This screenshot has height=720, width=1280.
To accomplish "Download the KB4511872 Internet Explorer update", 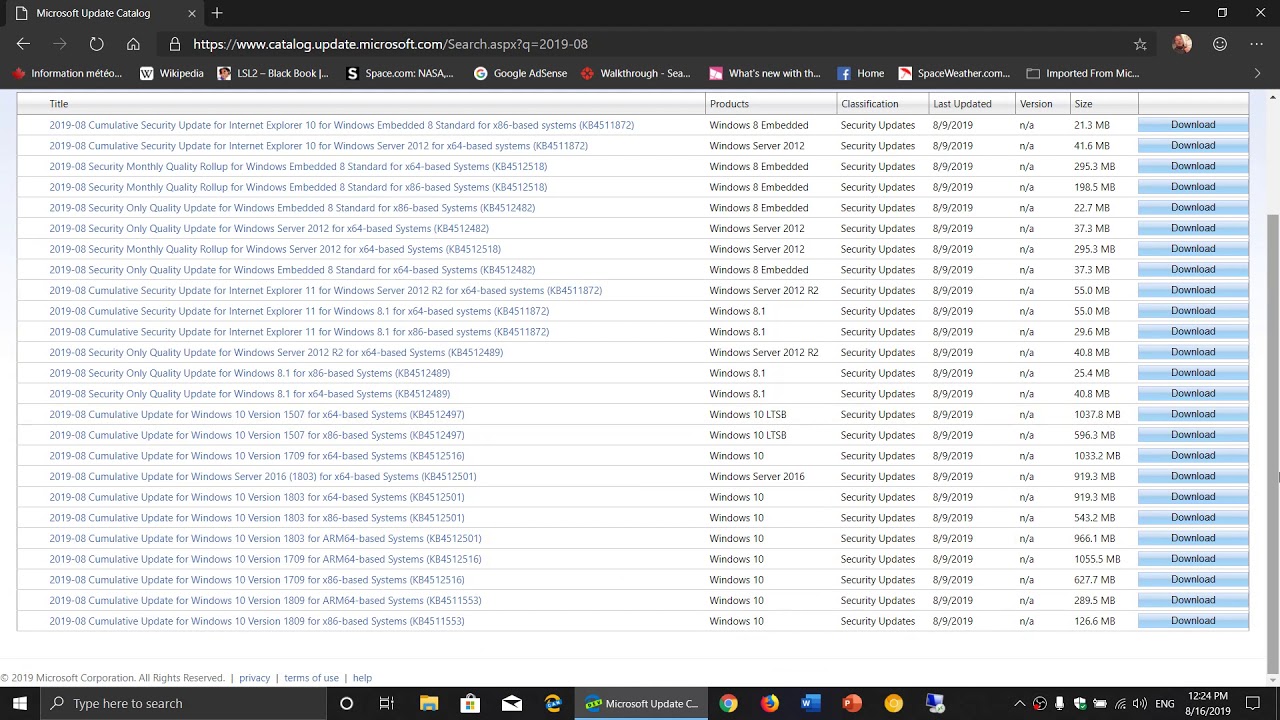I will [1192, 124].
